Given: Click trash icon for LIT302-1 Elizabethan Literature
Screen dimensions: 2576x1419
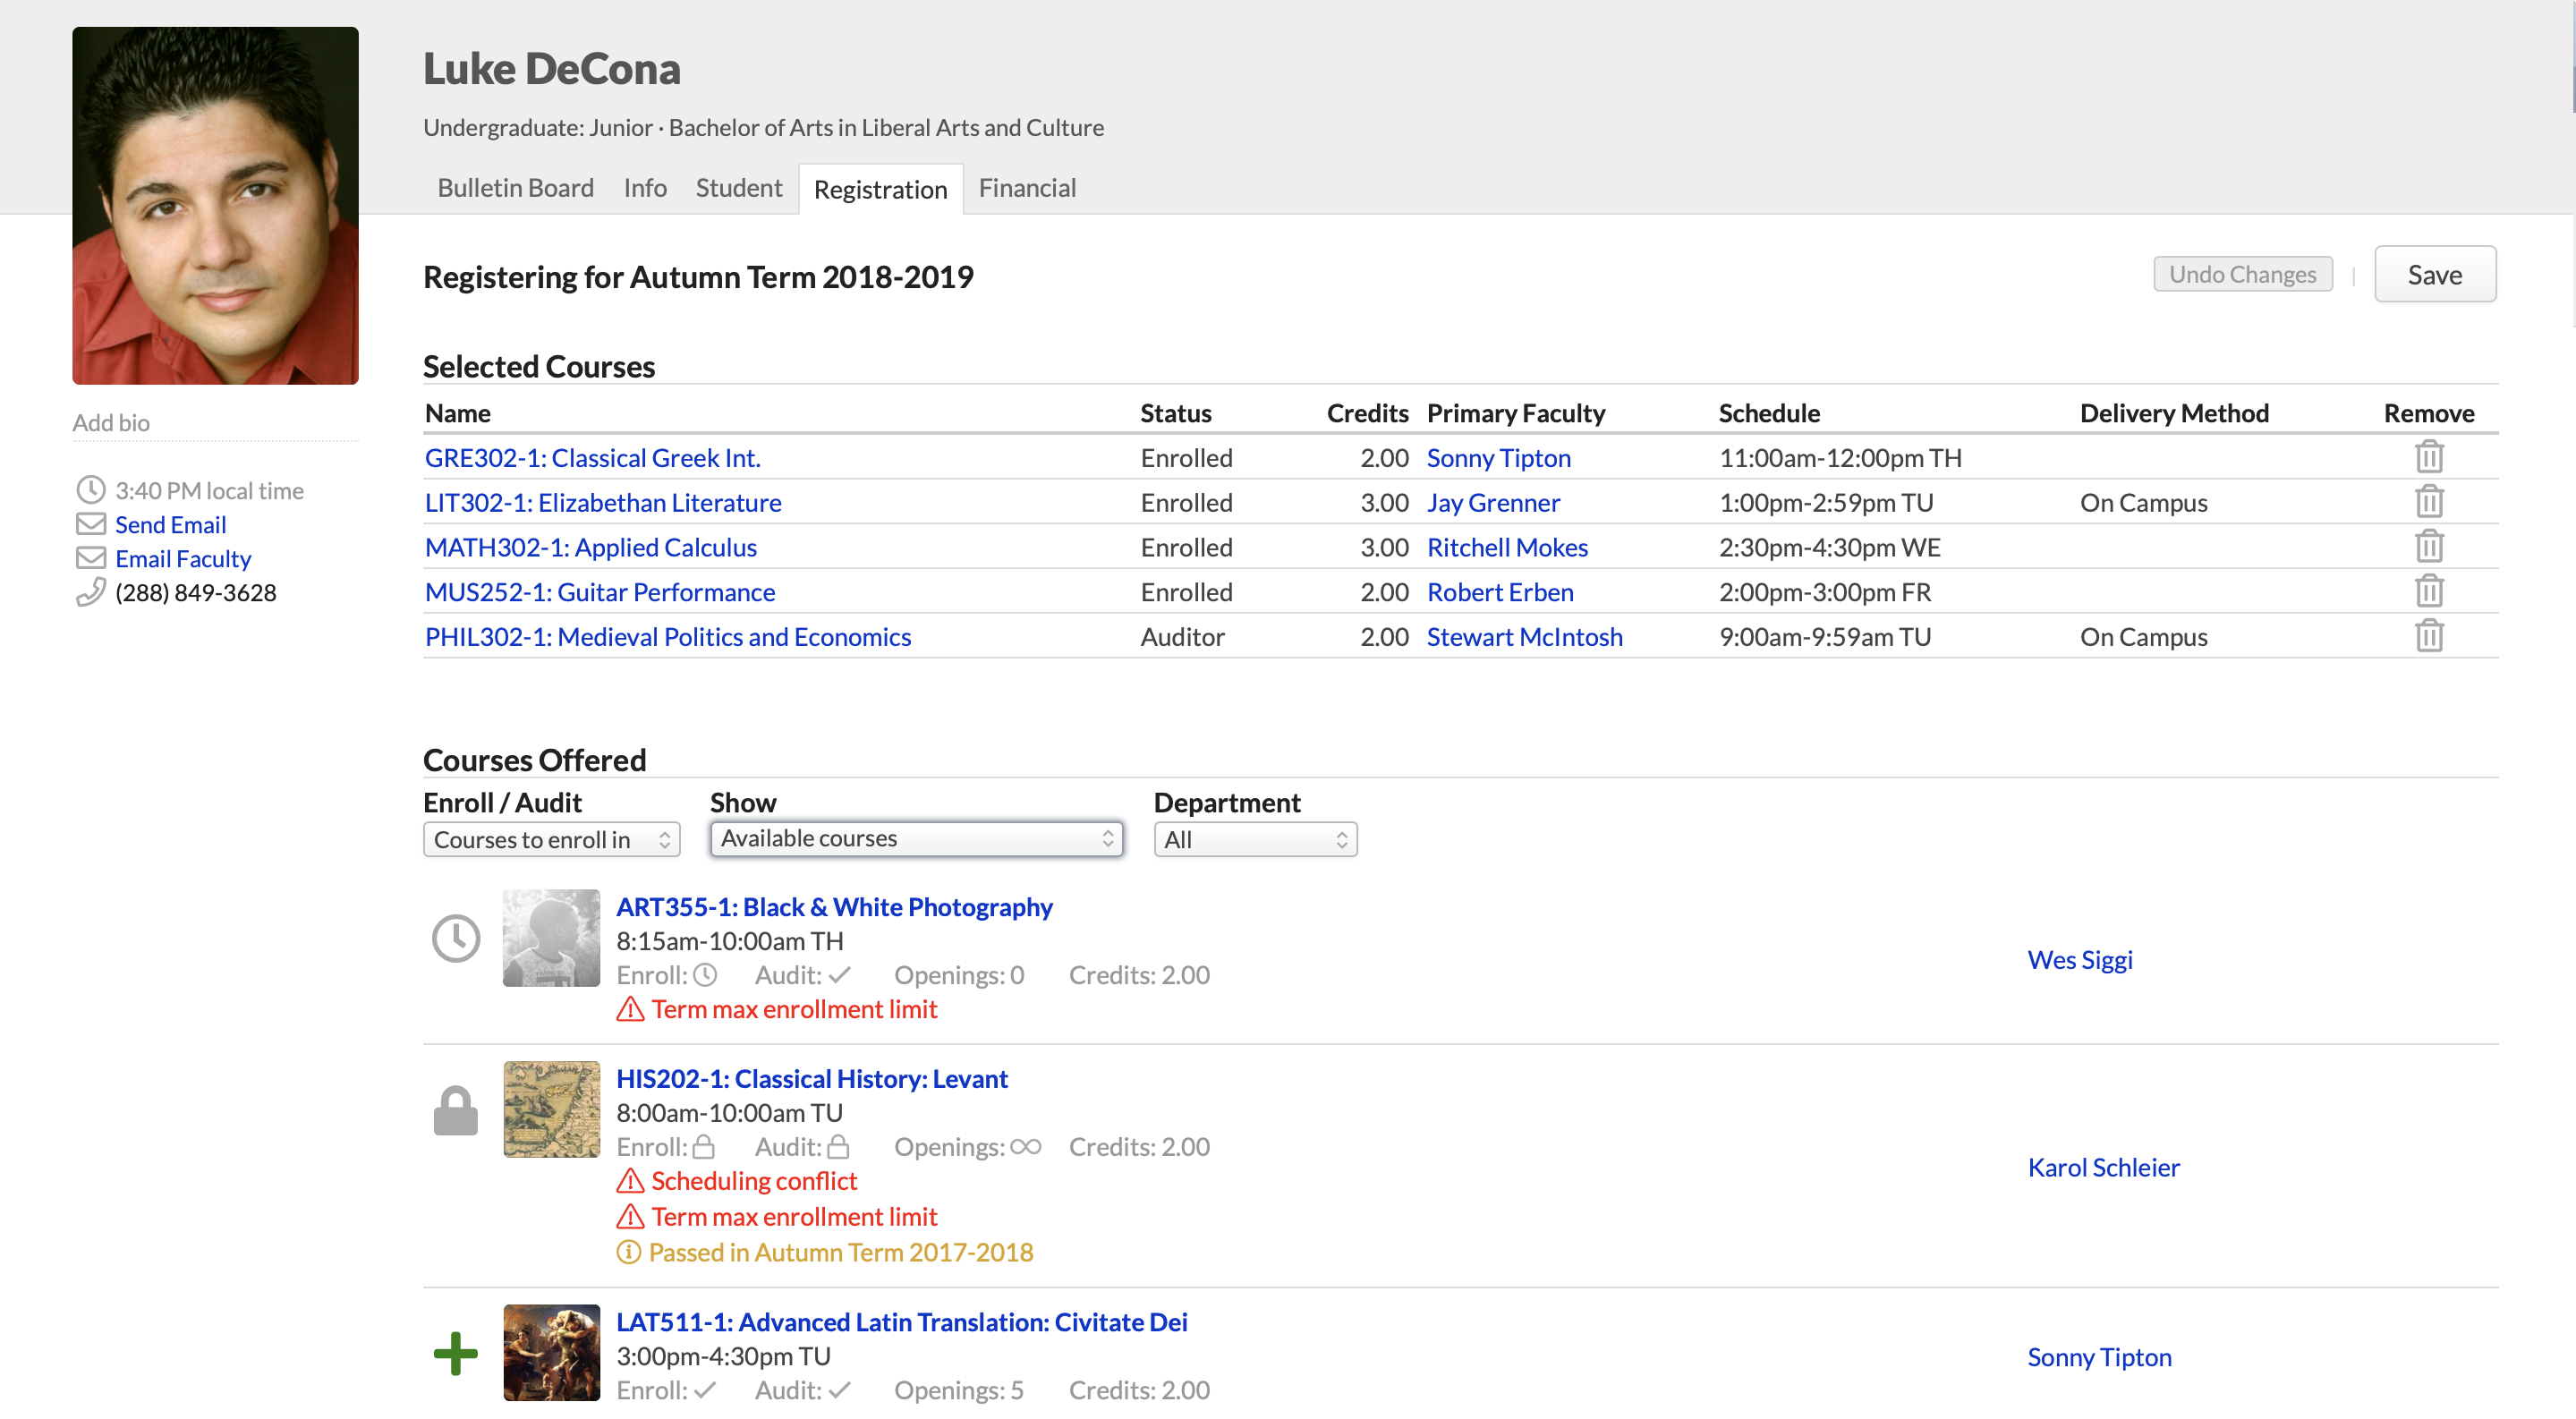Looking at the screenshot, I should click(x=2428, y=502).
